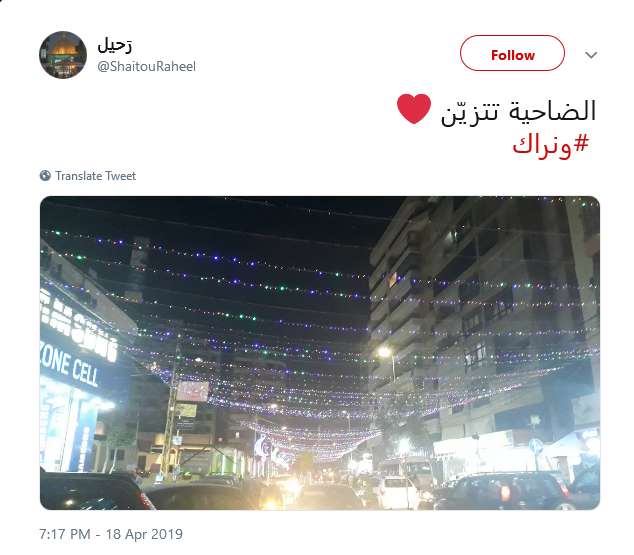Select the tweet text الضاحية تتزيّن
The height and width of the screenshot is (555, 634).
[518, 111]
